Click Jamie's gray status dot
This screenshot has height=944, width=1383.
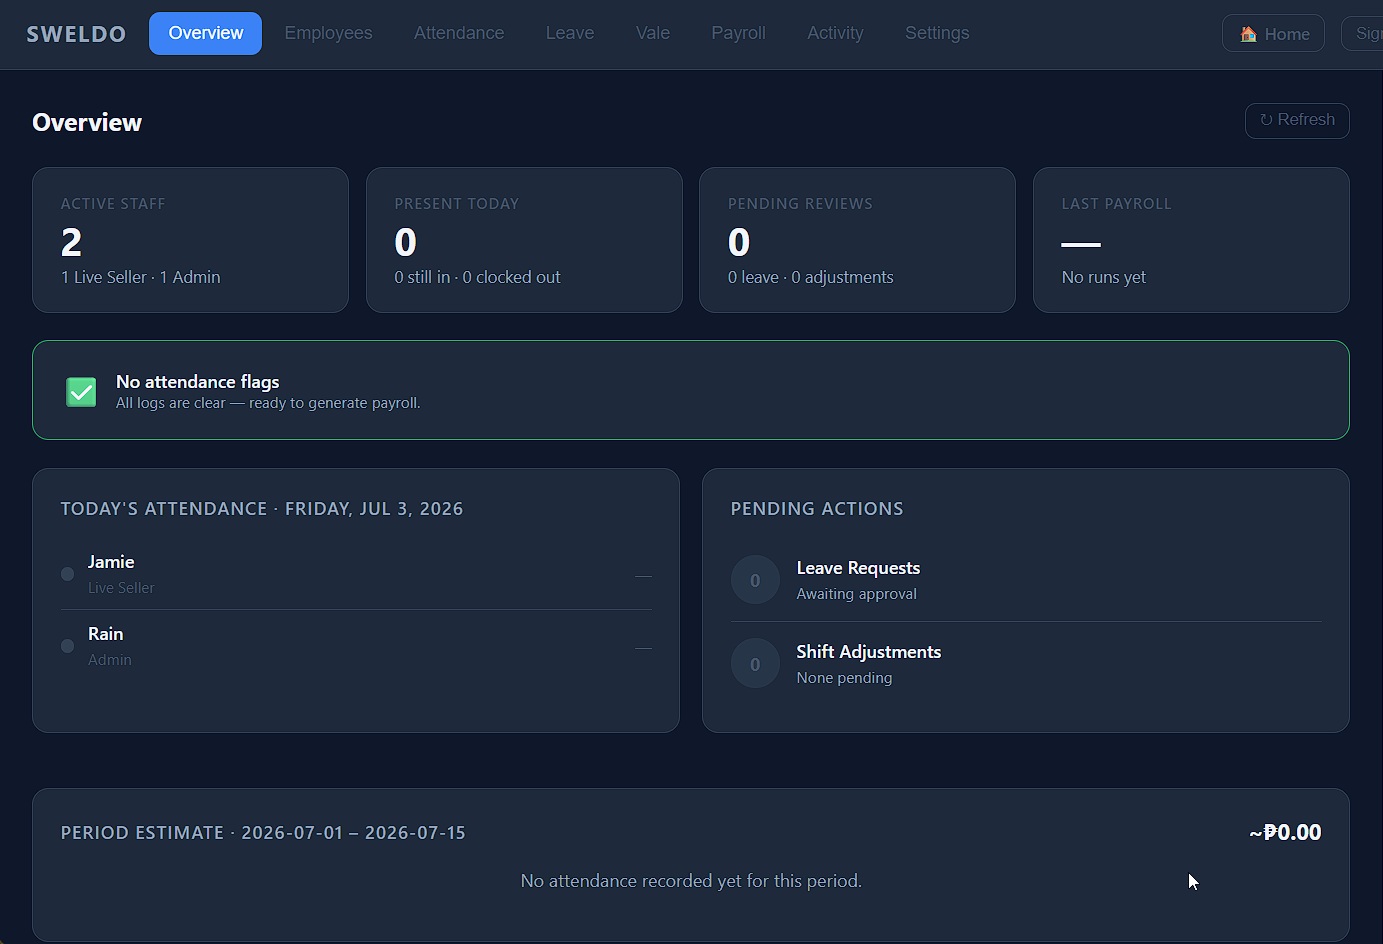[x=67, y=574]
